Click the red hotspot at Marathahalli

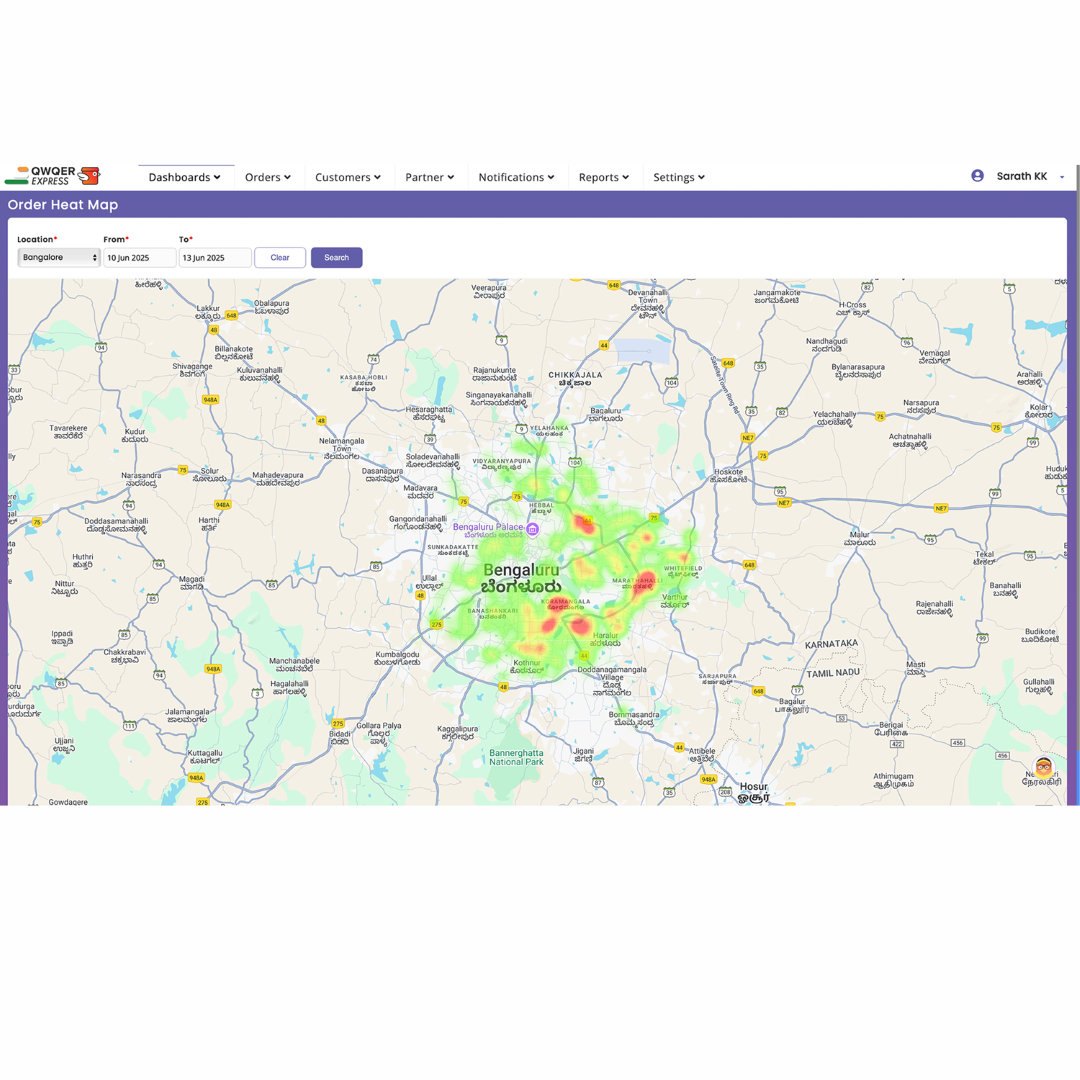click(647, 580)
